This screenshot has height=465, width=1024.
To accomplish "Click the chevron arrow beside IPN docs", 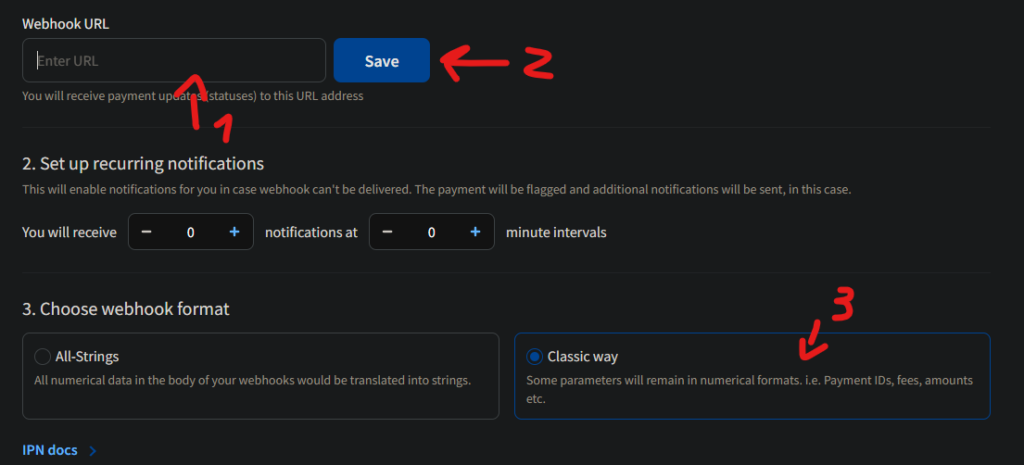I will tap(93, 451).
